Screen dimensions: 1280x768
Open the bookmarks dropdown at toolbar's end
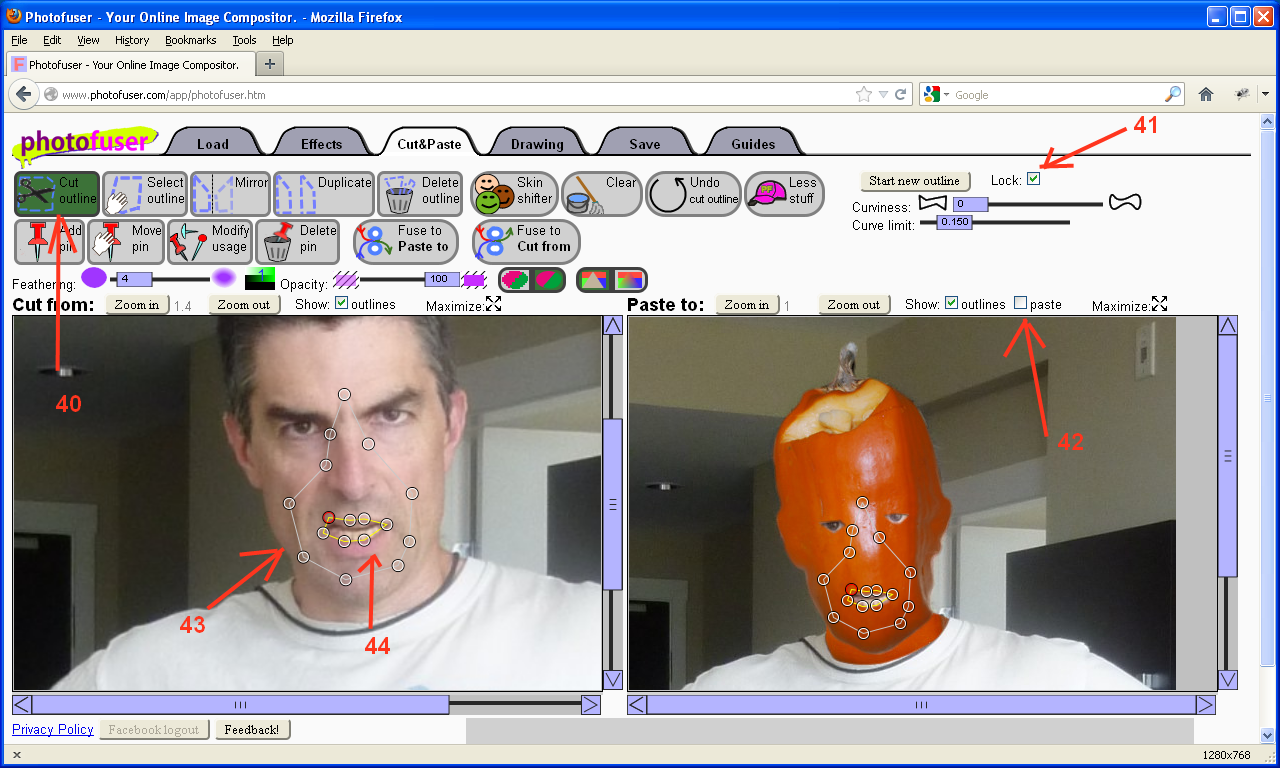pos(1265,94)
